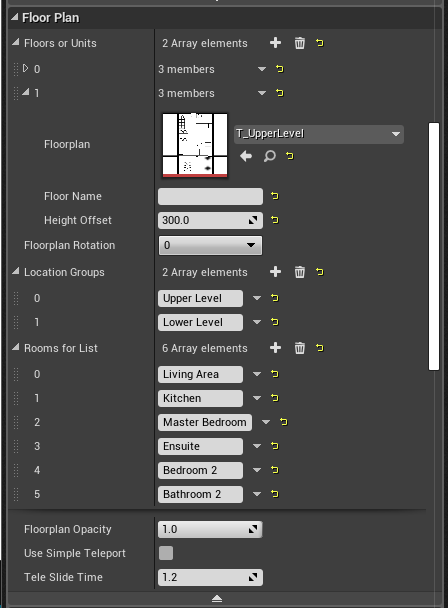Add element to Floors or Units array
This screenshot has height=608, width=448.
[275, 43]
